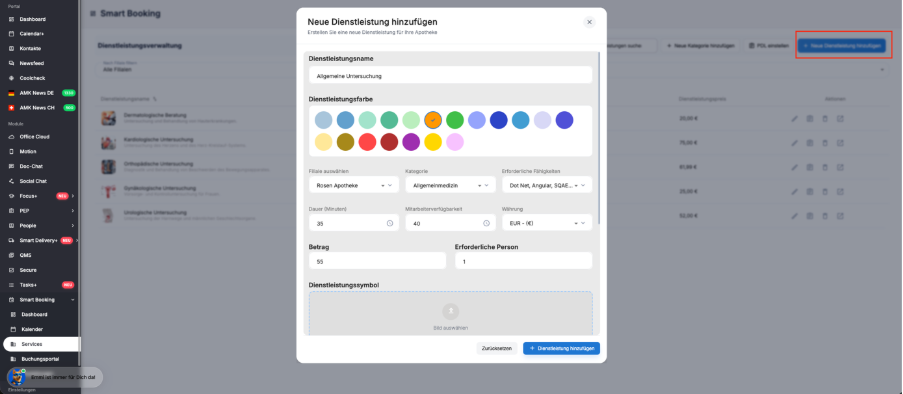Expand the Smart Delivery+ sidebar submenu
This screenshot has width=903, height=394.
[x=77, y=240]
